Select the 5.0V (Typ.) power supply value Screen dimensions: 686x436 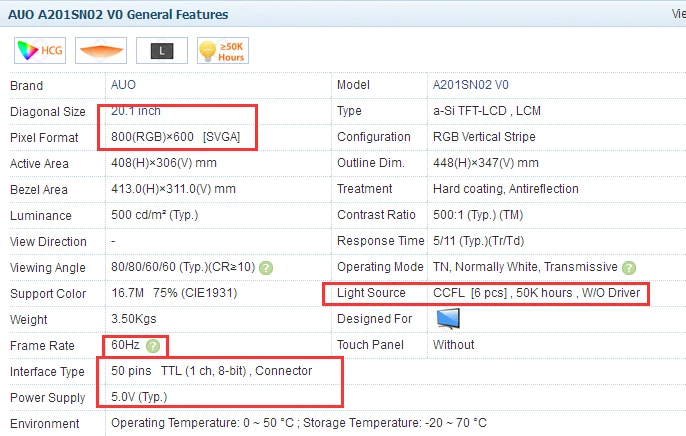(x=139, y=397)
